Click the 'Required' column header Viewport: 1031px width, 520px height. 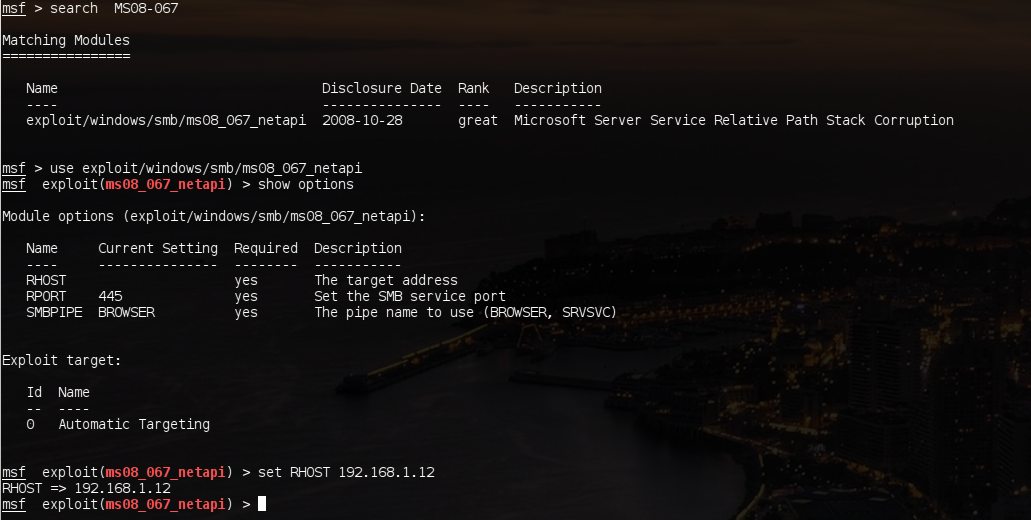click(x=266, y=248)
